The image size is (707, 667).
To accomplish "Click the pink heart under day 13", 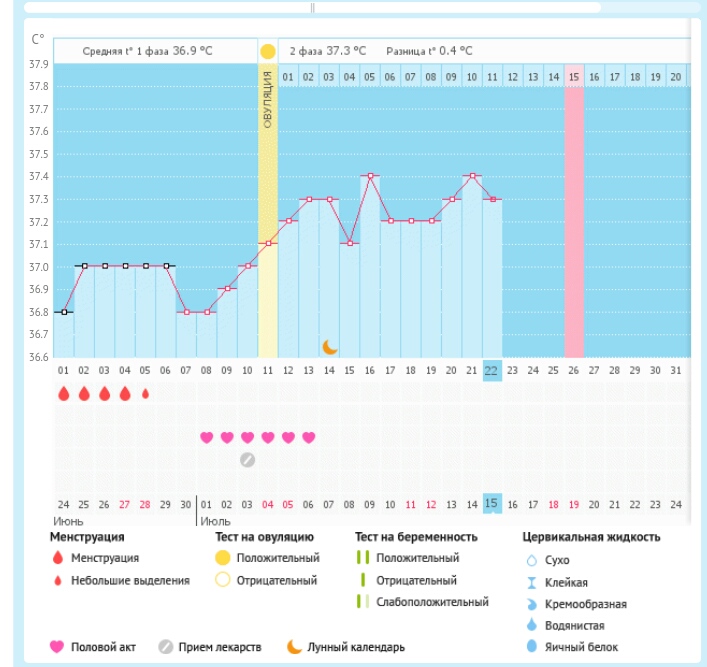I will click(309, 437).
